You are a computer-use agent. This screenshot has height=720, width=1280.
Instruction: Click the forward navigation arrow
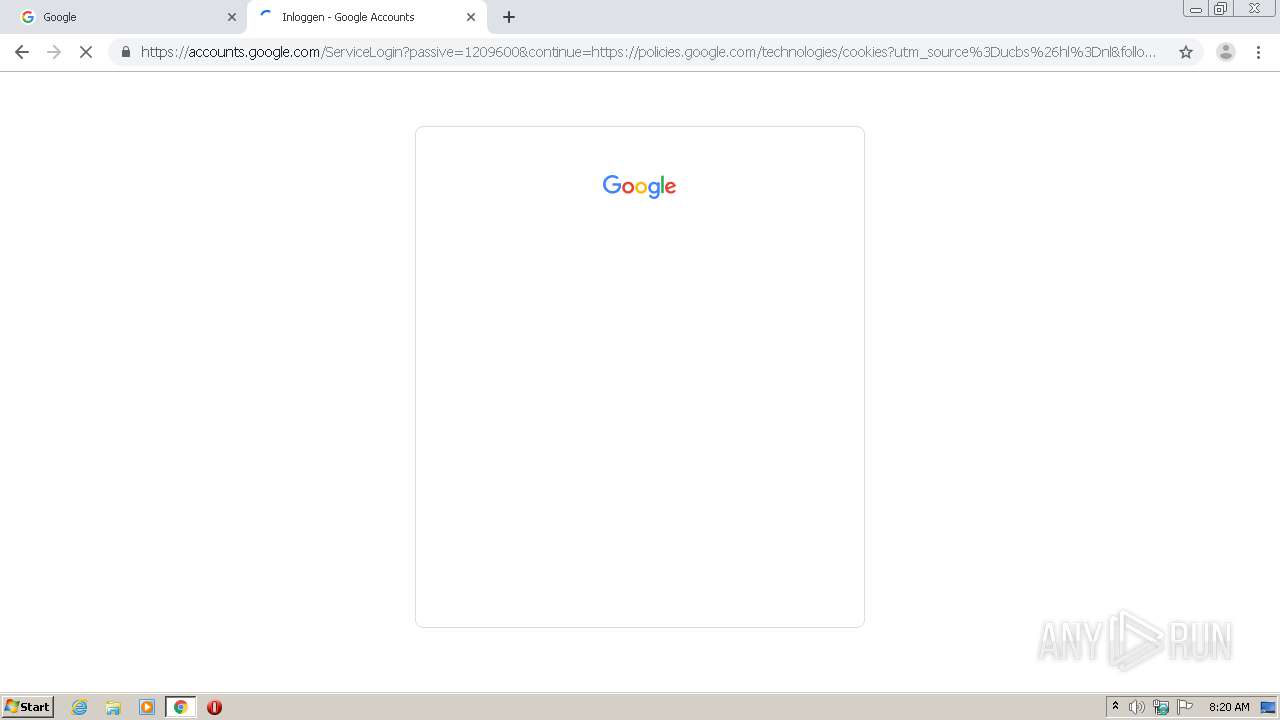click(54, 52)
